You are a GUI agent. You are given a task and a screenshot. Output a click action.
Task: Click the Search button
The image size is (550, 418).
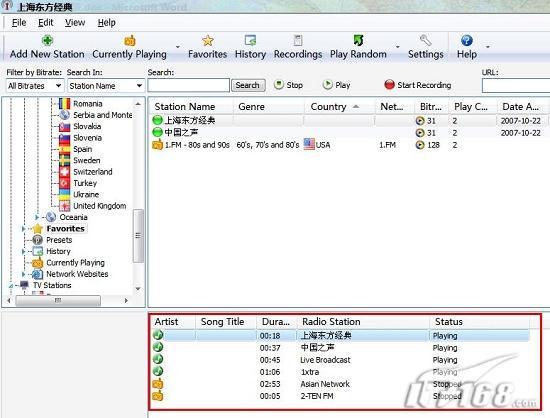pyautogui.click(x=248, y=85)
